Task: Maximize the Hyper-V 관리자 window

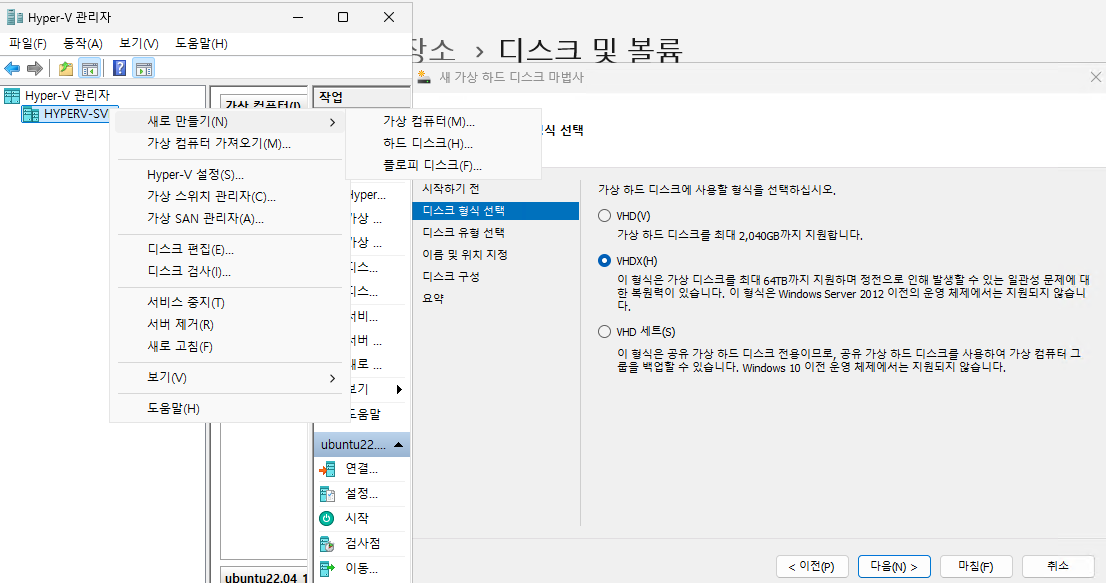Action: [343, 17]
